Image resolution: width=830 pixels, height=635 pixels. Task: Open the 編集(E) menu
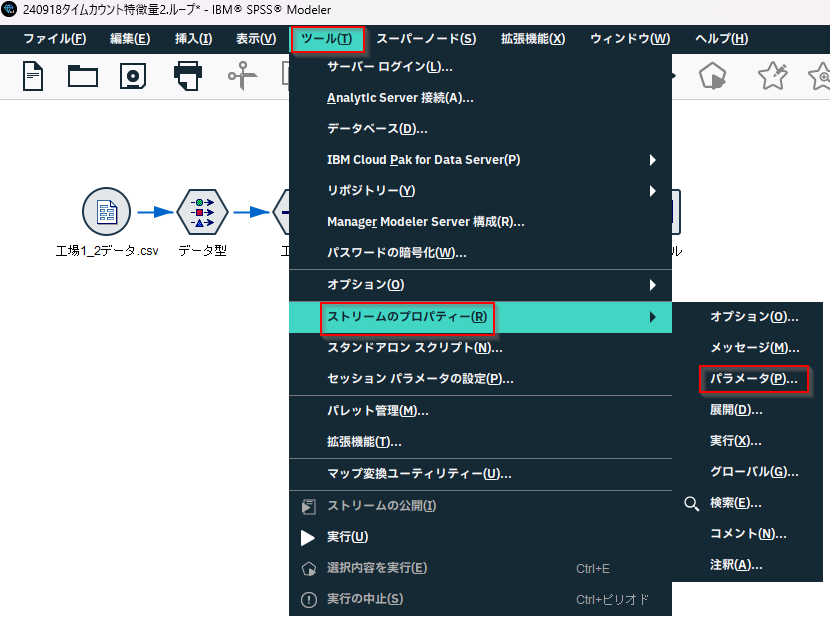(x=130, y=39)
